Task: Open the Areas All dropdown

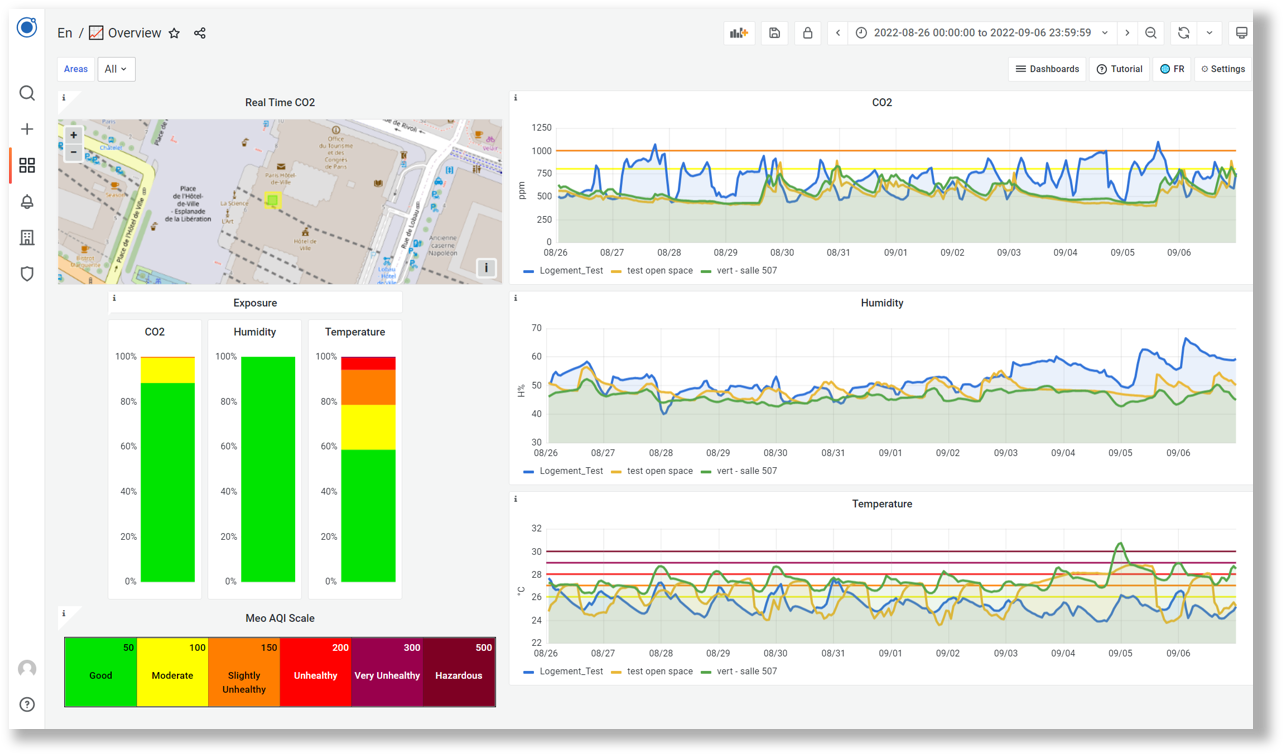Action: [114, 69]
